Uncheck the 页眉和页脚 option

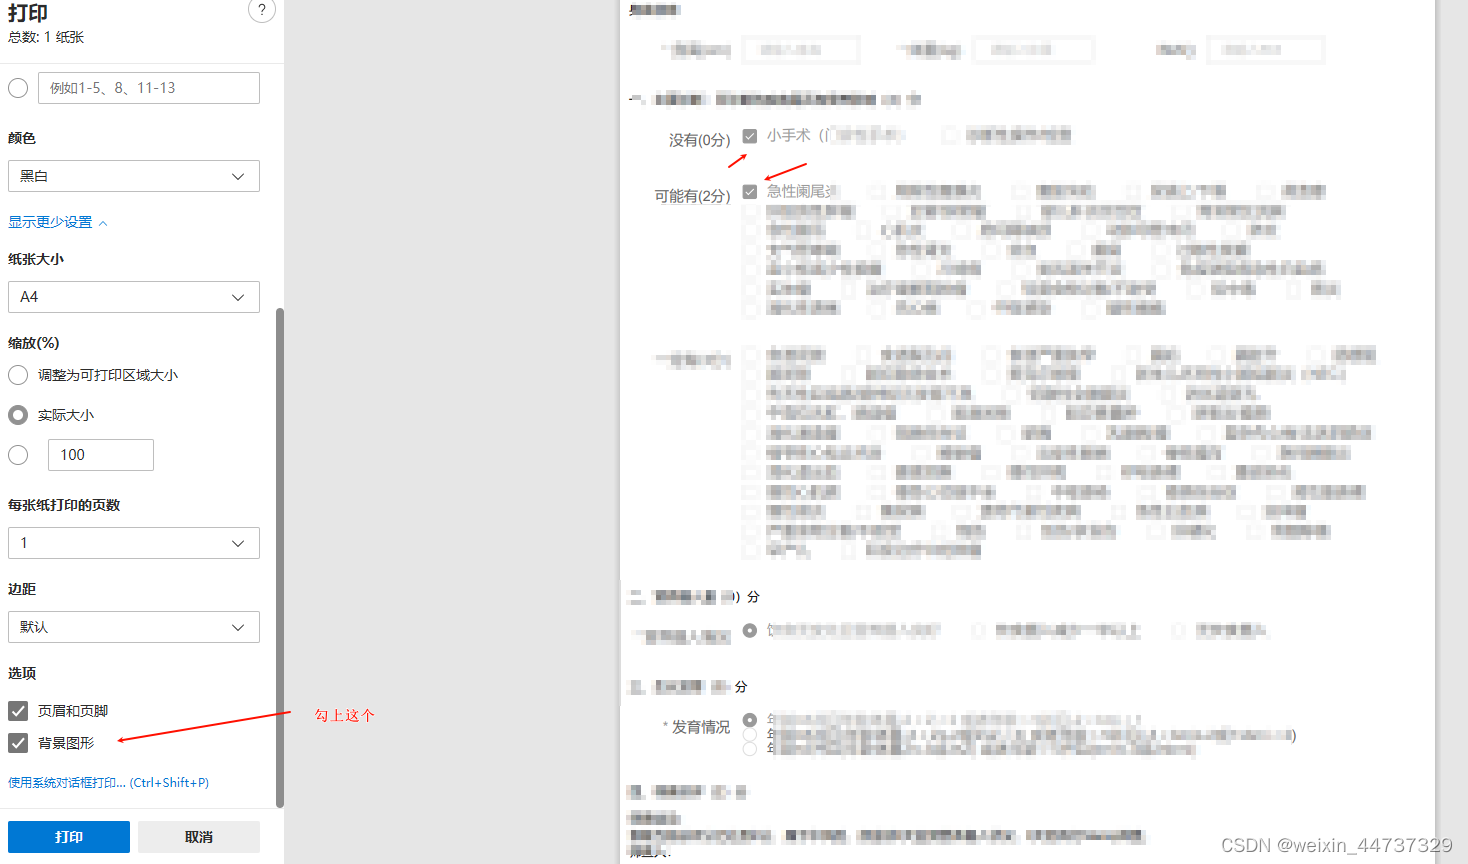[17, 710]
